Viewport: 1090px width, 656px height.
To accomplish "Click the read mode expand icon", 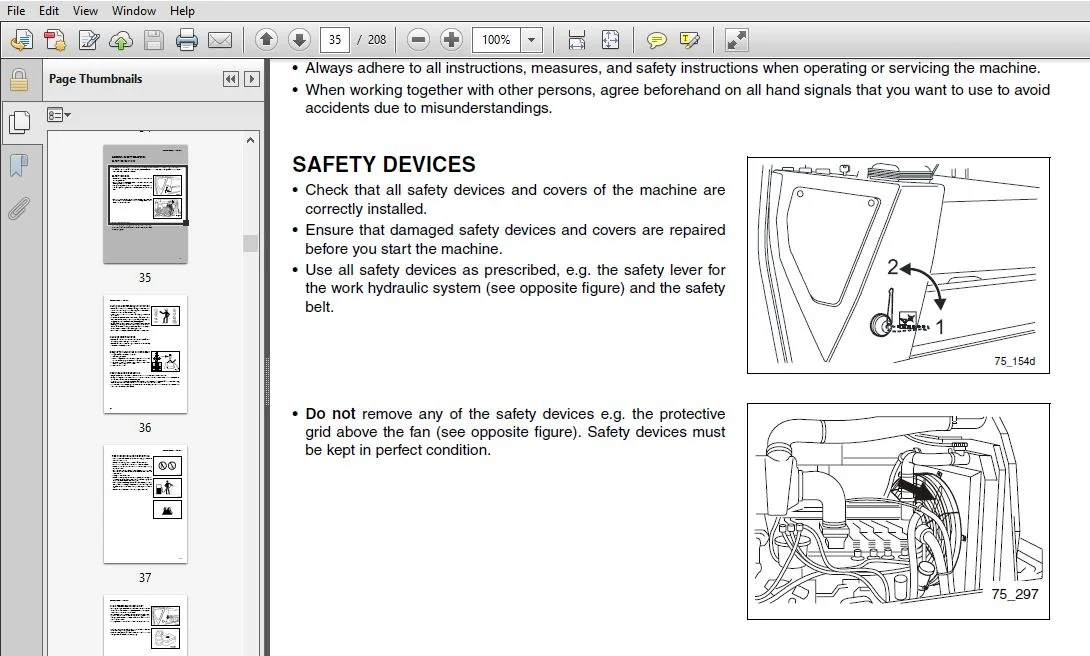I will coord(736,40).
